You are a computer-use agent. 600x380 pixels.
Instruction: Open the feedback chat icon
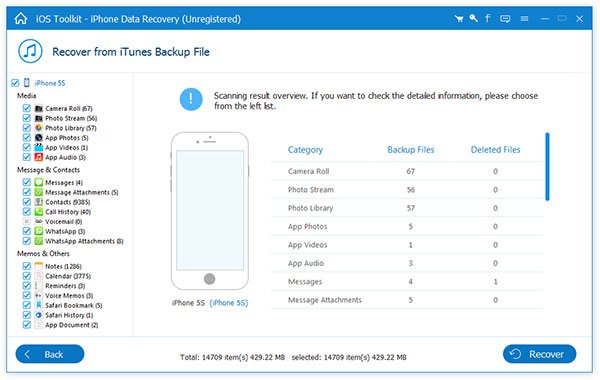(505, 18)
